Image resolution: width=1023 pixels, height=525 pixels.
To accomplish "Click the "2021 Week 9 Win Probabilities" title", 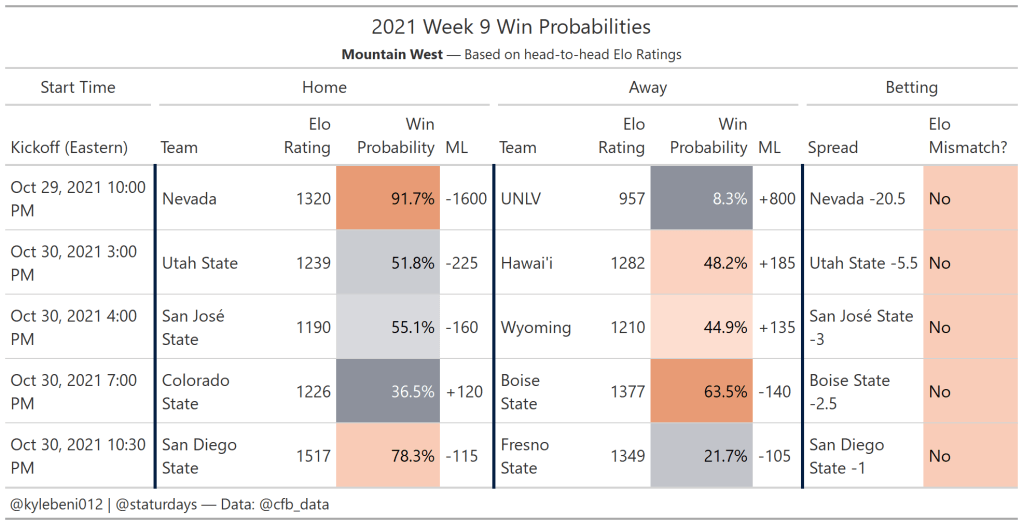I will pyautogui.click(x=511, y=27).
